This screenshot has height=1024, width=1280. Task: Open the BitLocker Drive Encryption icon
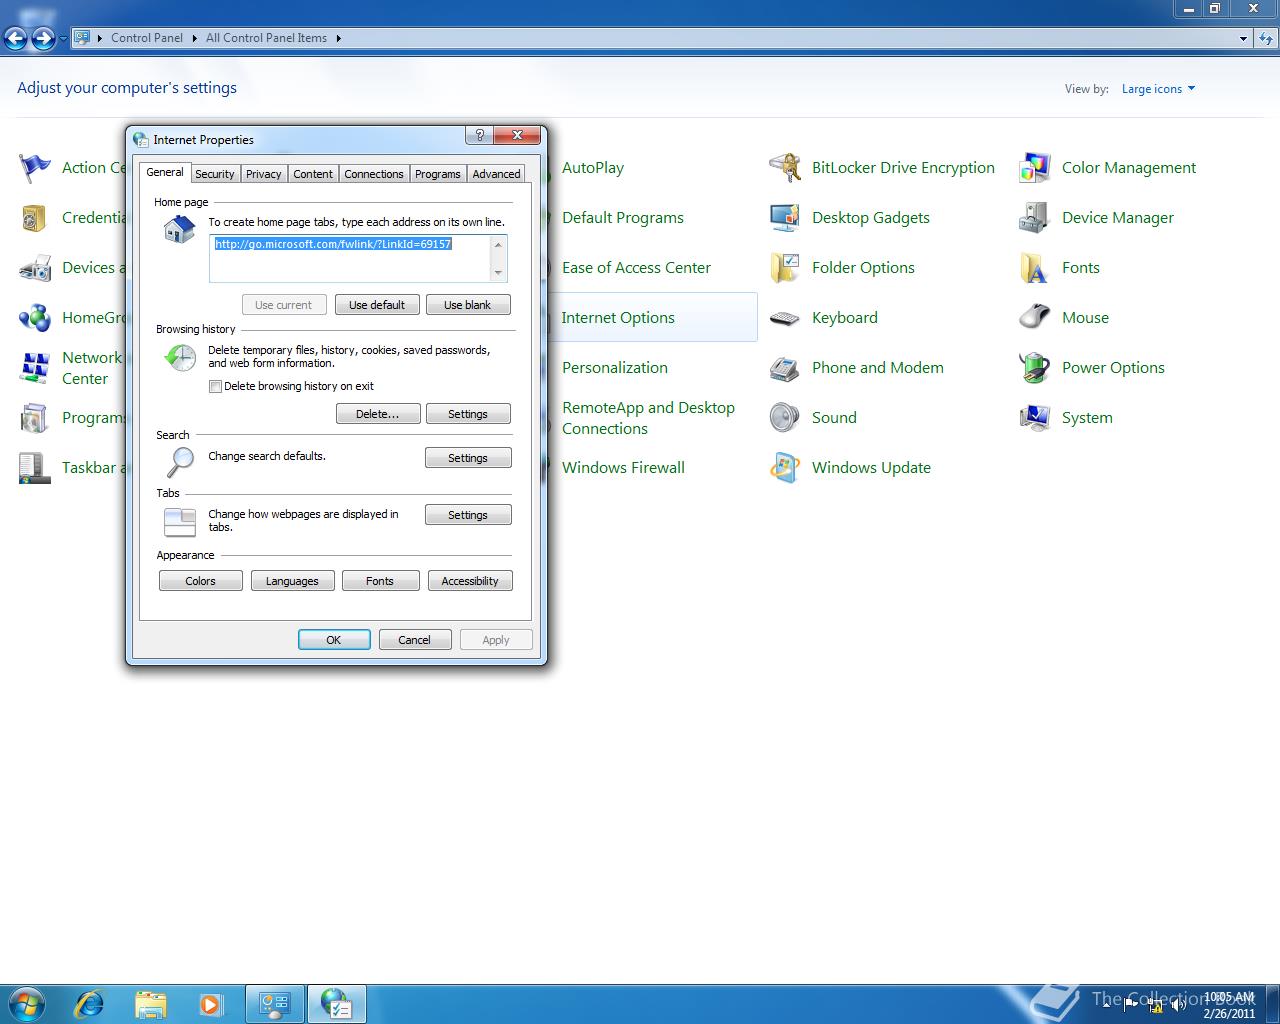coord(785,168)
